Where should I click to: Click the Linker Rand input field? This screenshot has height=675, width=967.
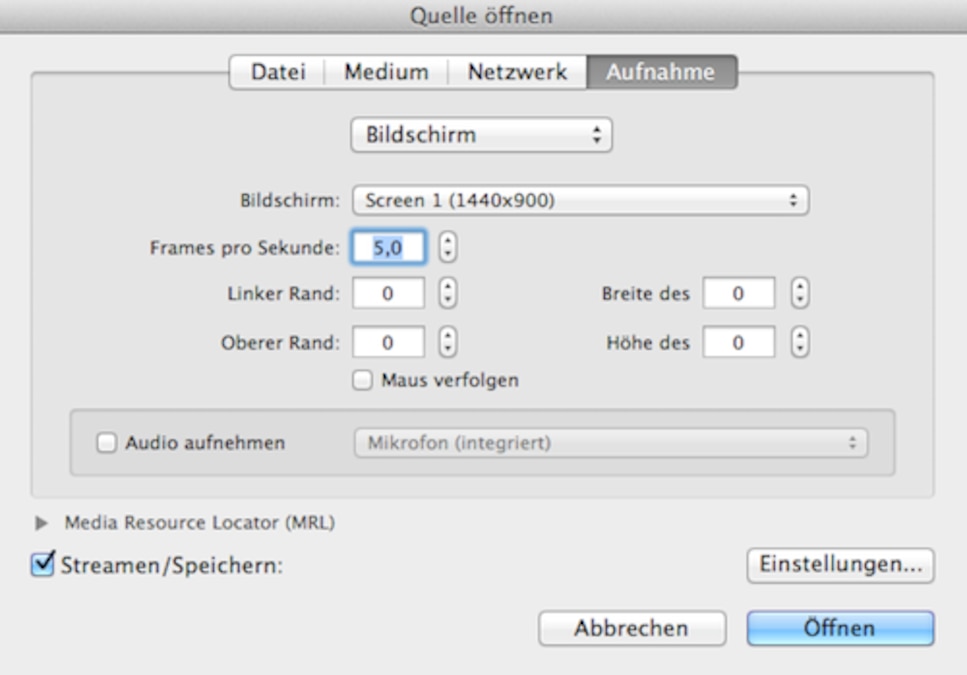(x=388, y=294)
